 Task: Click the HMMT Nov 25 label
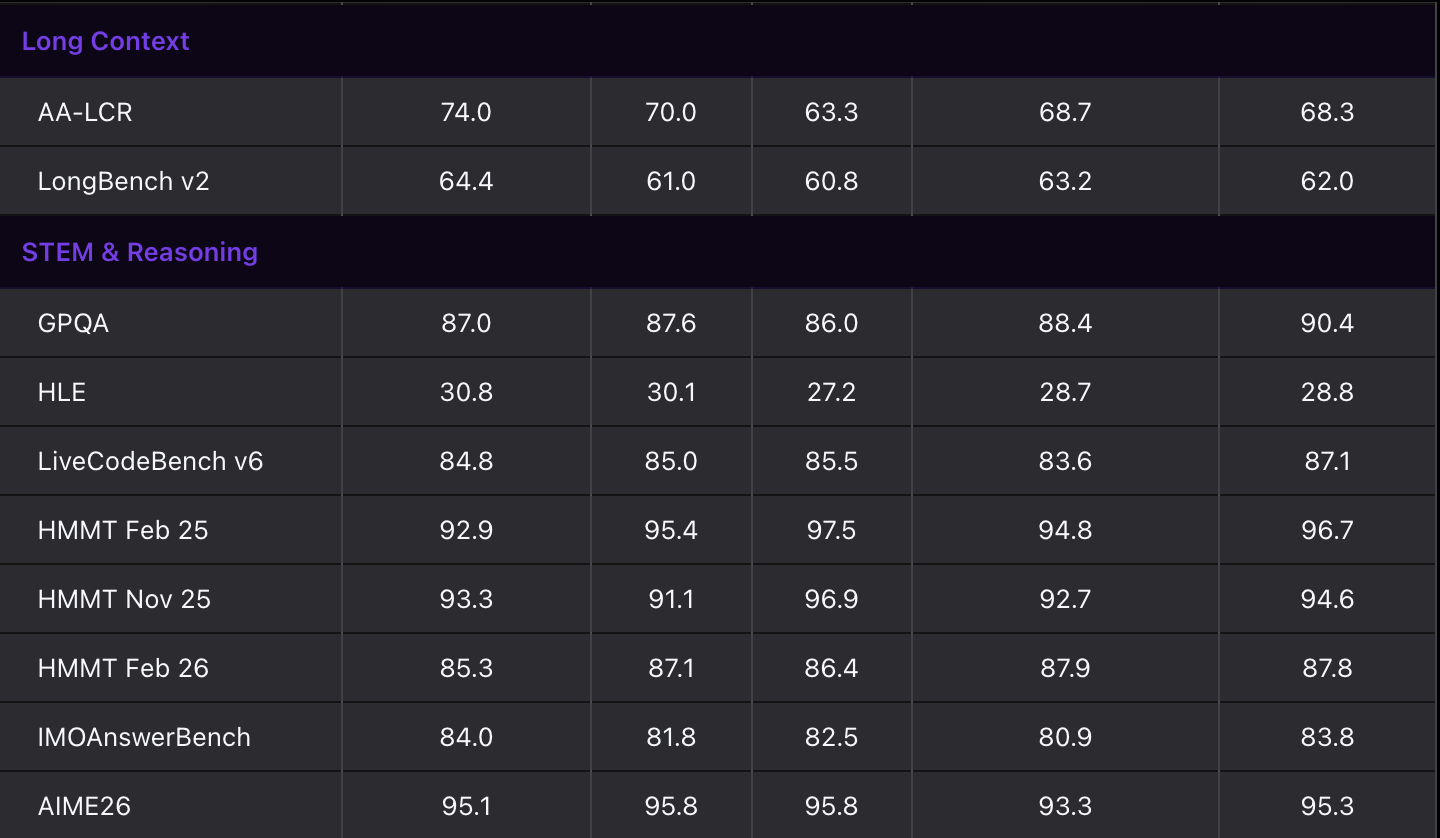(x=124, y=599)
